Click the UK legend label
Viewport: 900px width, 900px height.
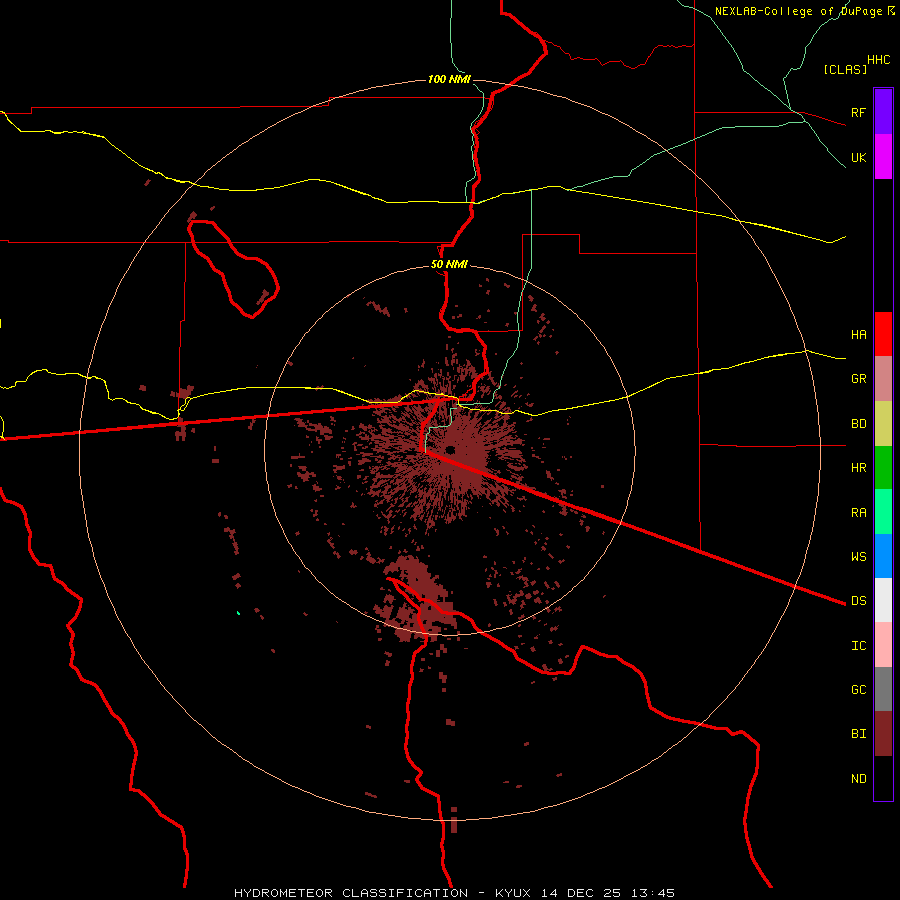tap(858, 158)
